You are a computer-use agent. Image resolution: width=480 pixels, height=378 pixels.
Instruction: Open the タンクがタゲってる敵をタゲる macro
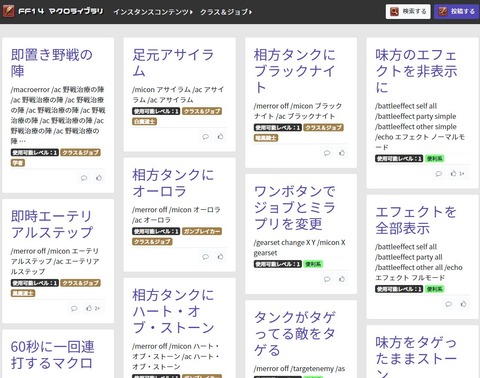click(294, 333)
